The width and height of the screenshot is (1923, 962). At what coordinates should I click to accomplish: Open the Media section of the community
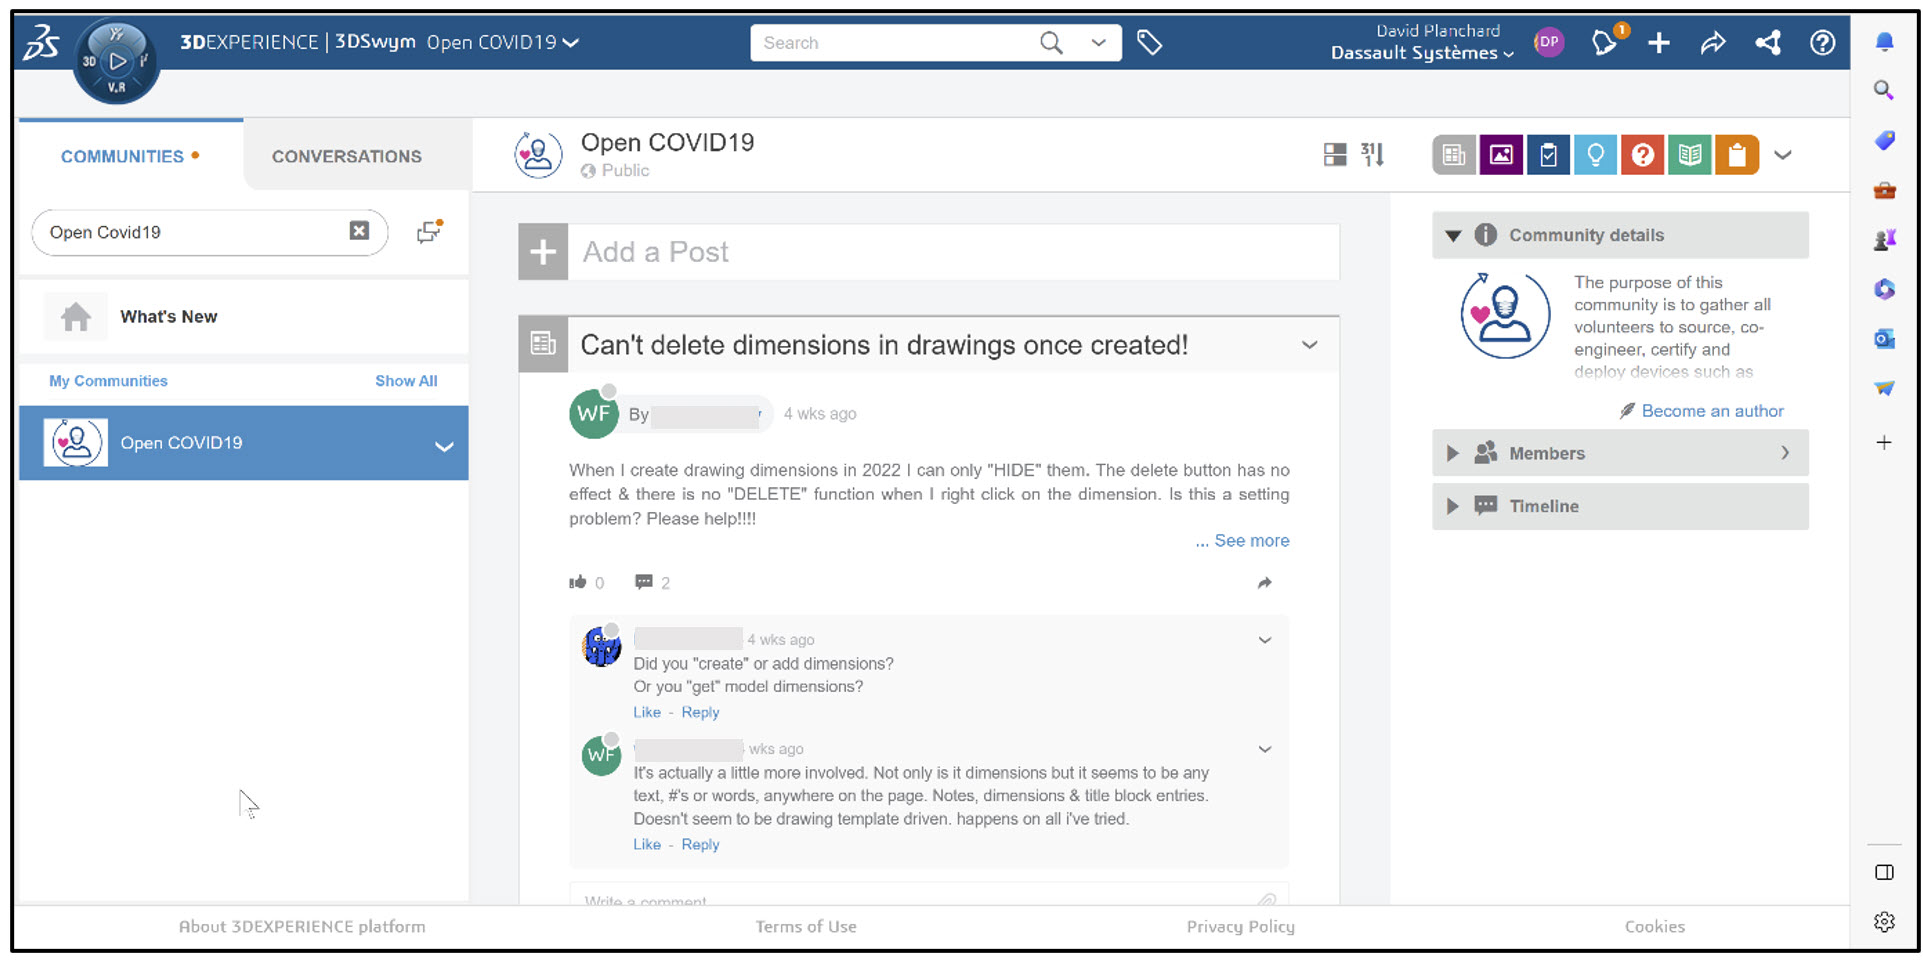1501,154
